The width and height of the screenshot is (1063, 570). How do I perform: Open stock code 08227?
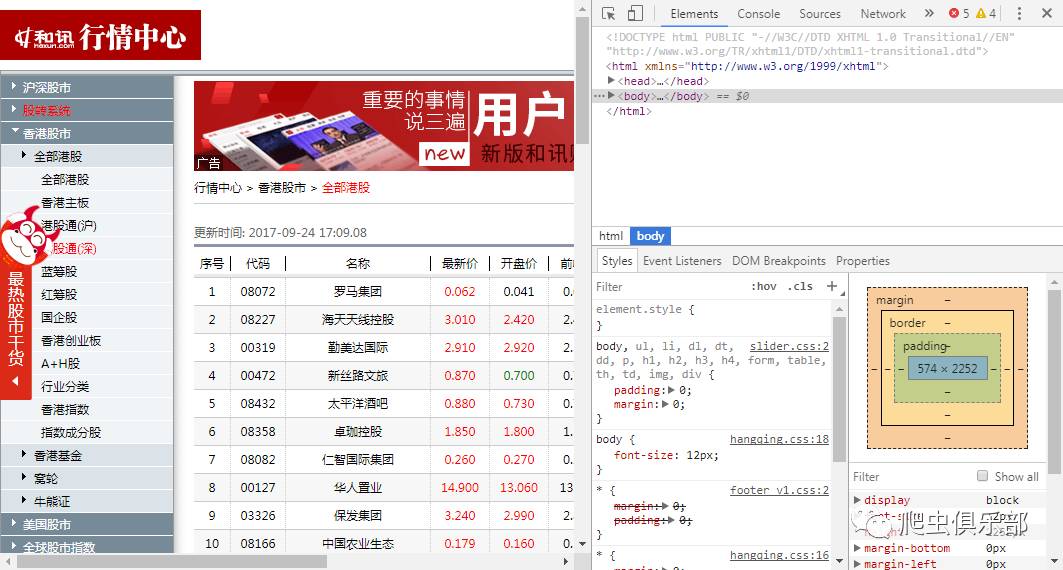258,319
